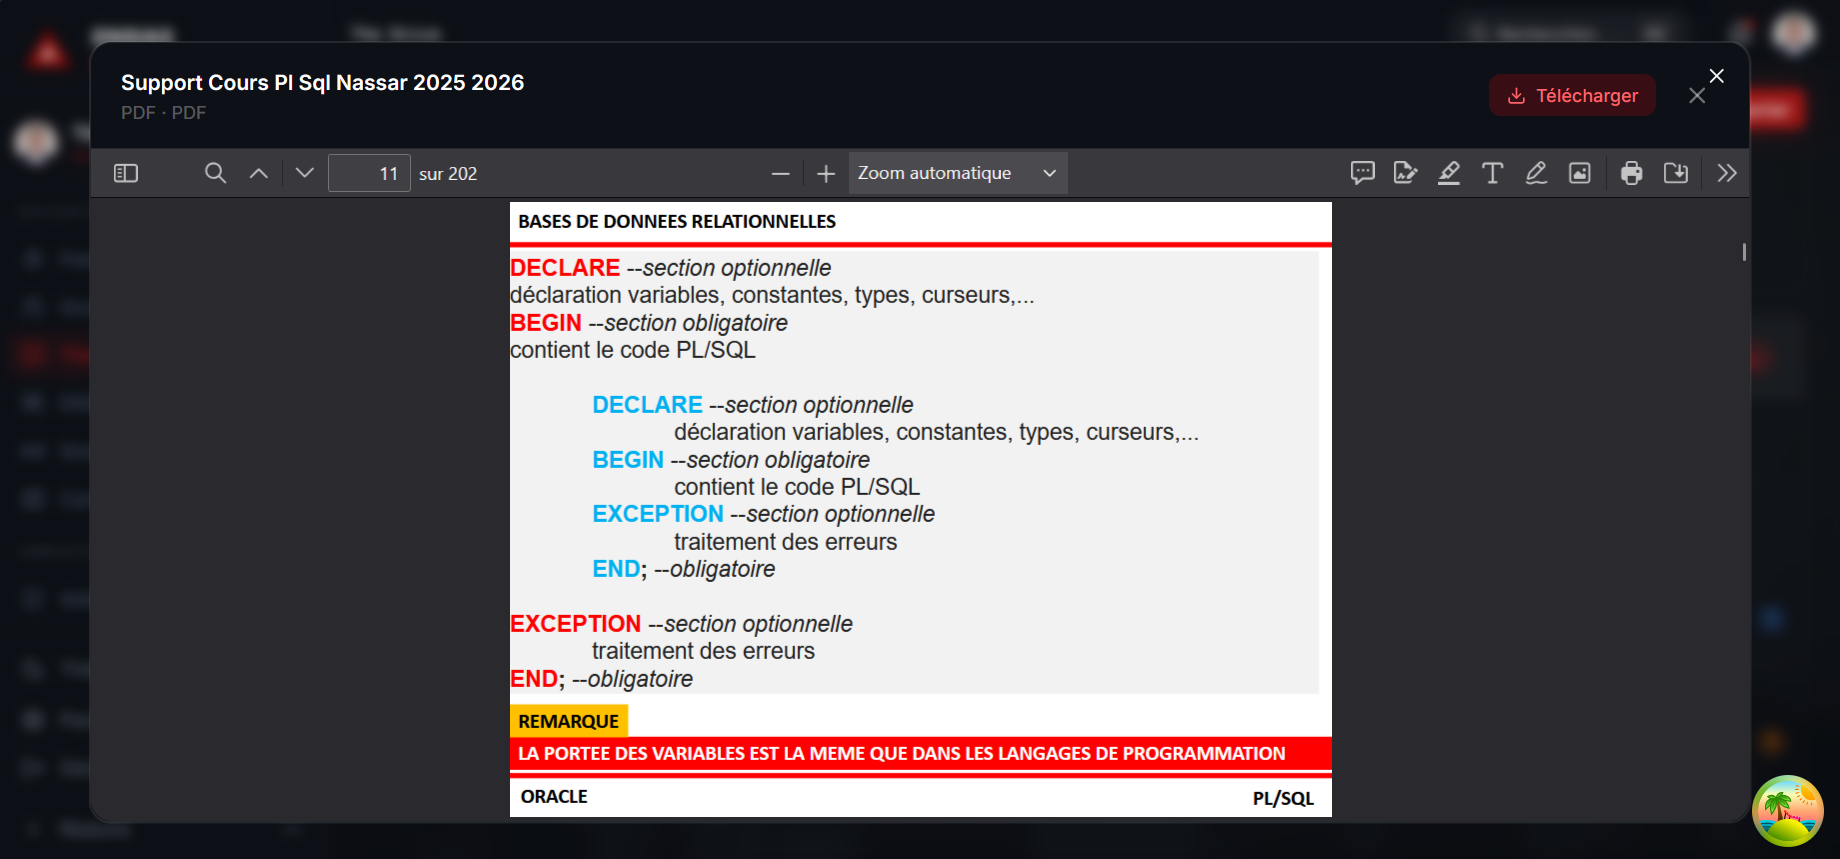The image size is (1840, 859).
Task: Activate the highlight tool
Action: click(1449, 173)
